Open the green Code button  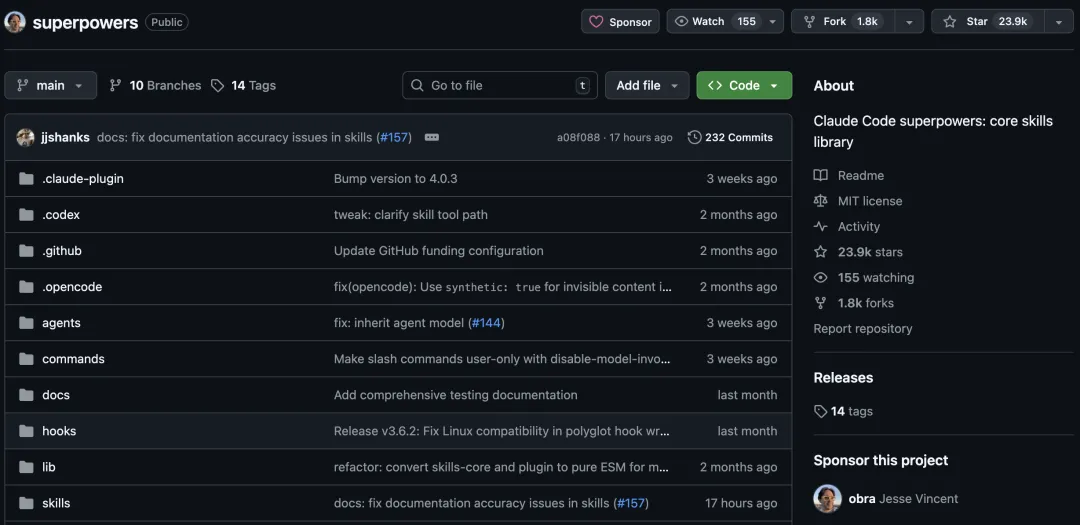coord(744,86)
